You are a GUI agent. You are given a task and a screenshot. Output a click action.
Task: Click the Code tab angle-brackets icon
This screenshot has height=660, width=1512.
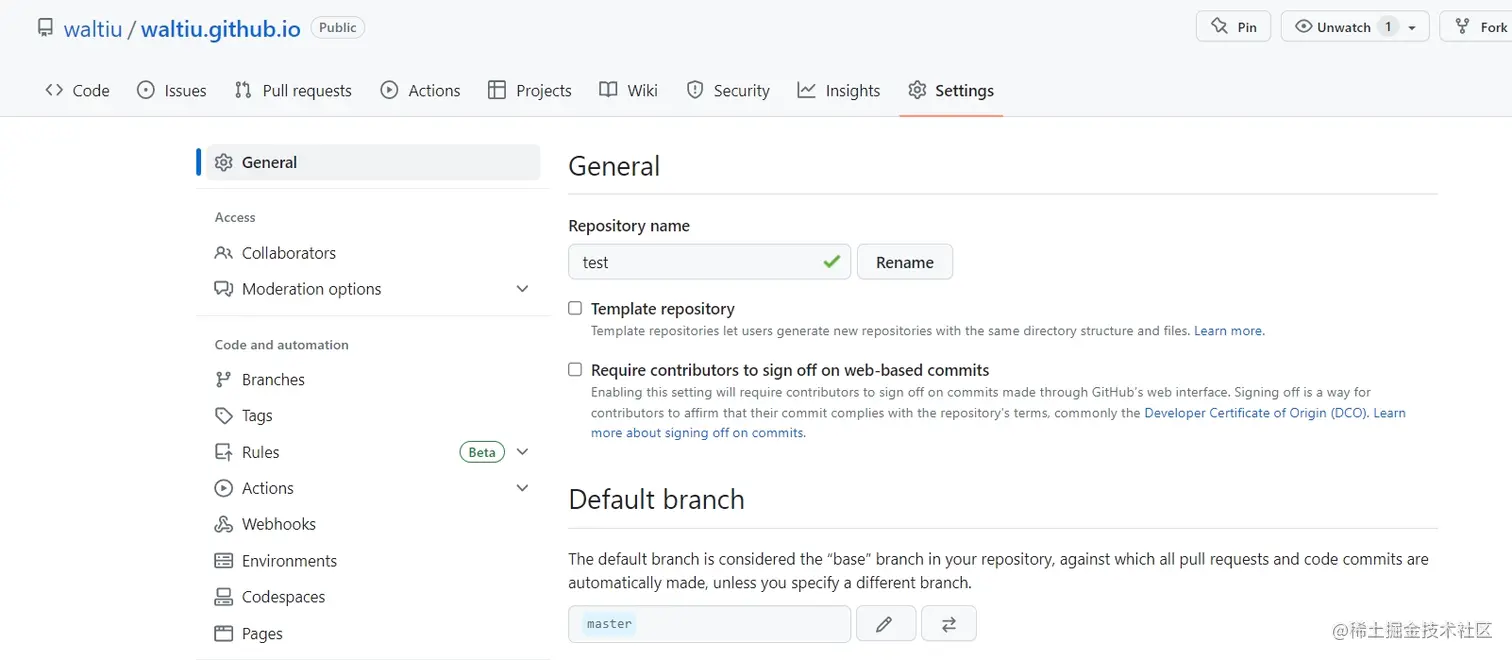point(54,90)
